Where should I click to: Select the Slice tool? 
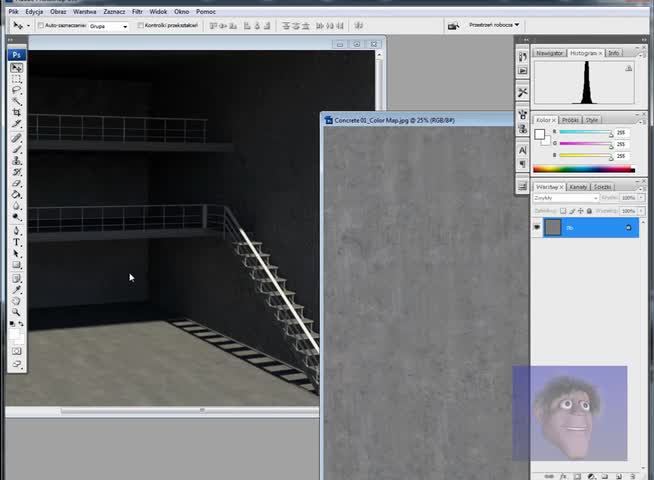click(x=17, y=124)
